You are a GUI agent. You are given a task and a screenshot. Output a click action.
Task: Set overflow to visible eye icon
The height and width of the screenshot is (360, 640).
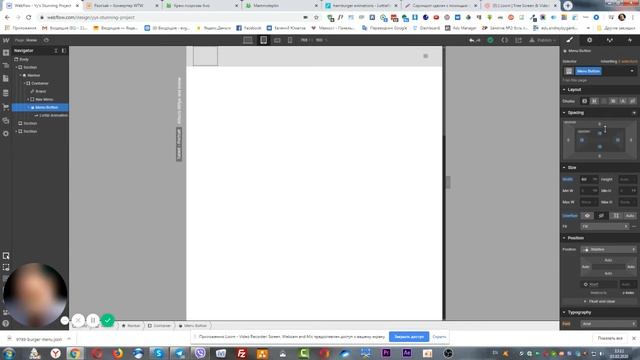(587, 216)
